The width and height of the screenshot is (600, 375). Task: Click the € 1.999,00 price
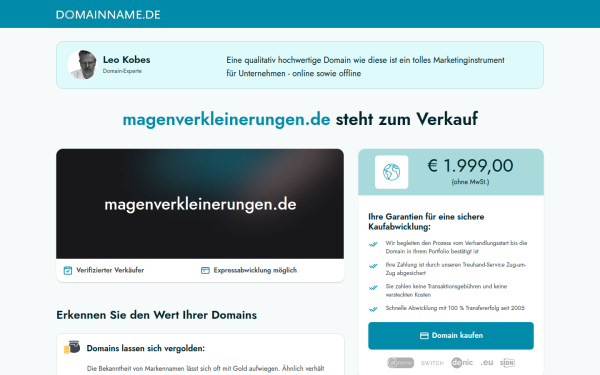[x=470, y=166]
